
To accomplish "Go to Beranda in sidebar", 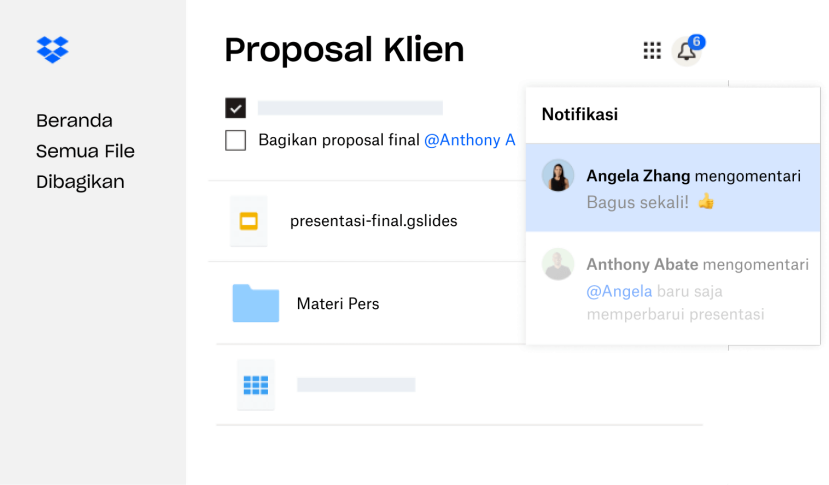I will (74, 121).
